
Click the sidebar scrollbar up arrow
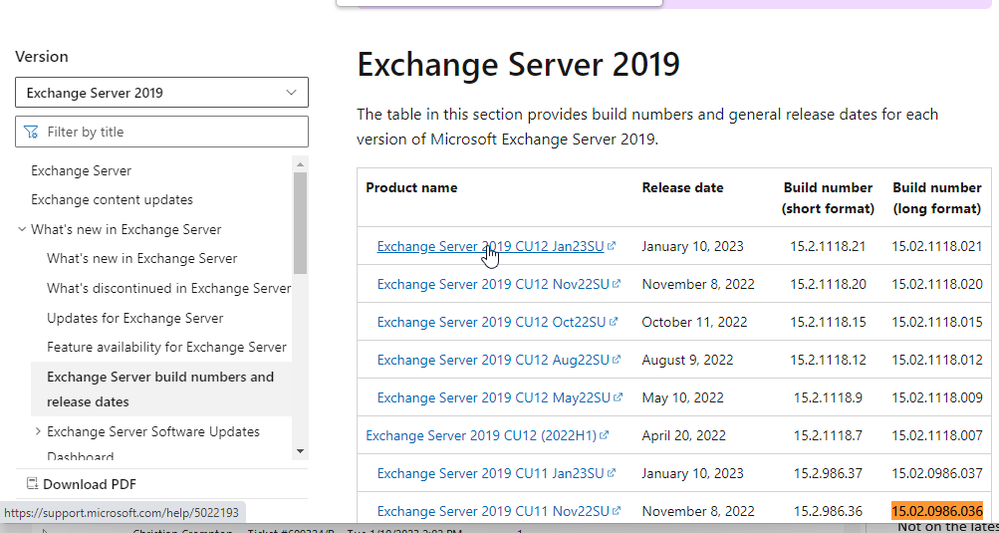300,164
